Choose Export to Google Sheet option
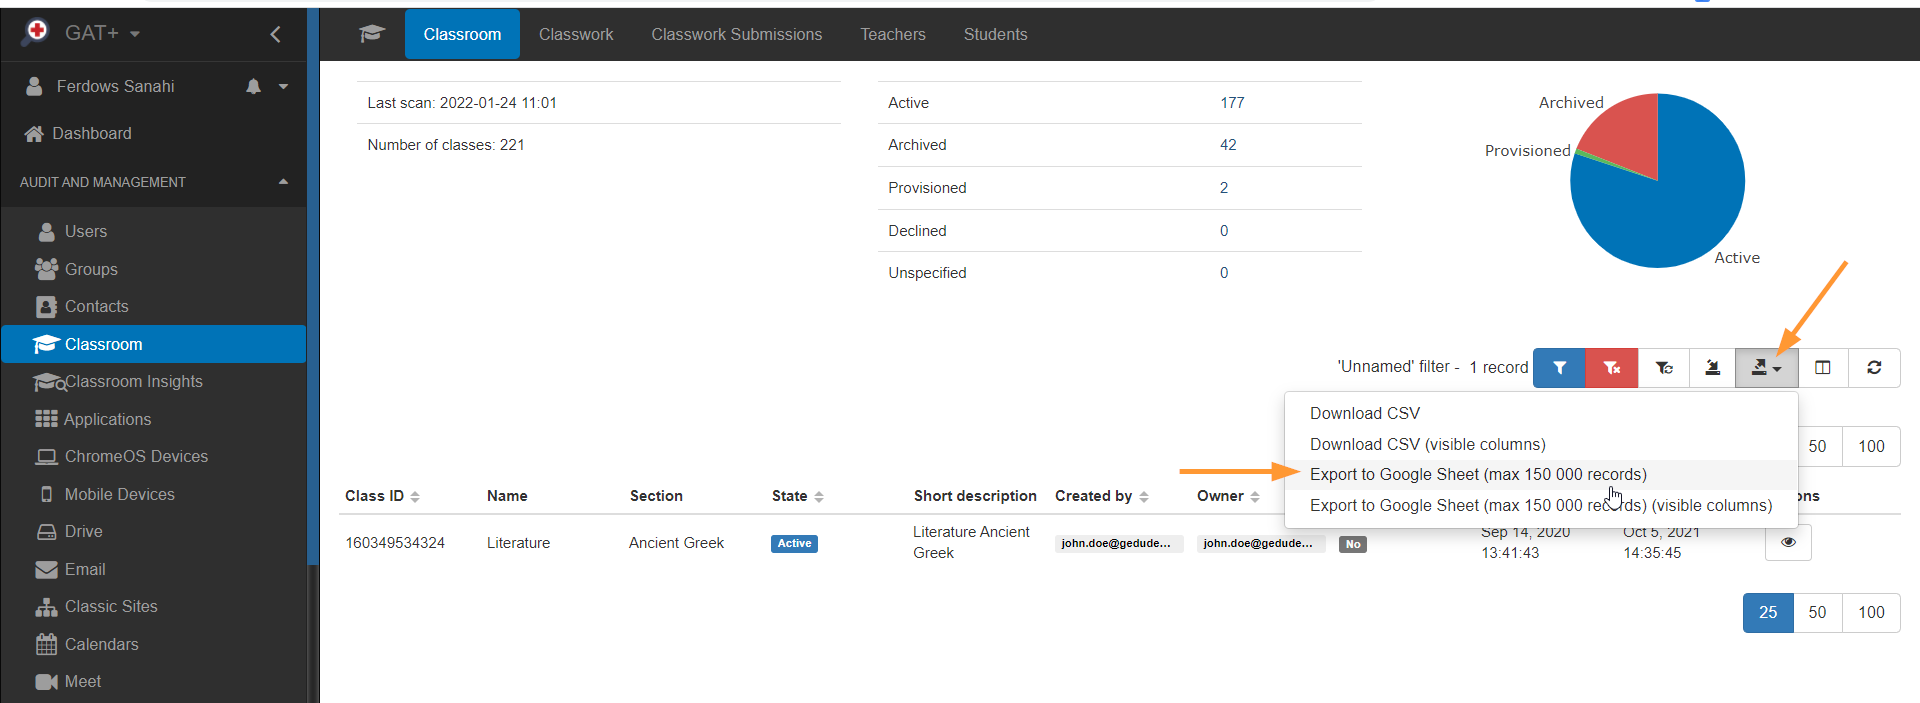Screen dimensions: 1920x703 [x=1478, y=475]
